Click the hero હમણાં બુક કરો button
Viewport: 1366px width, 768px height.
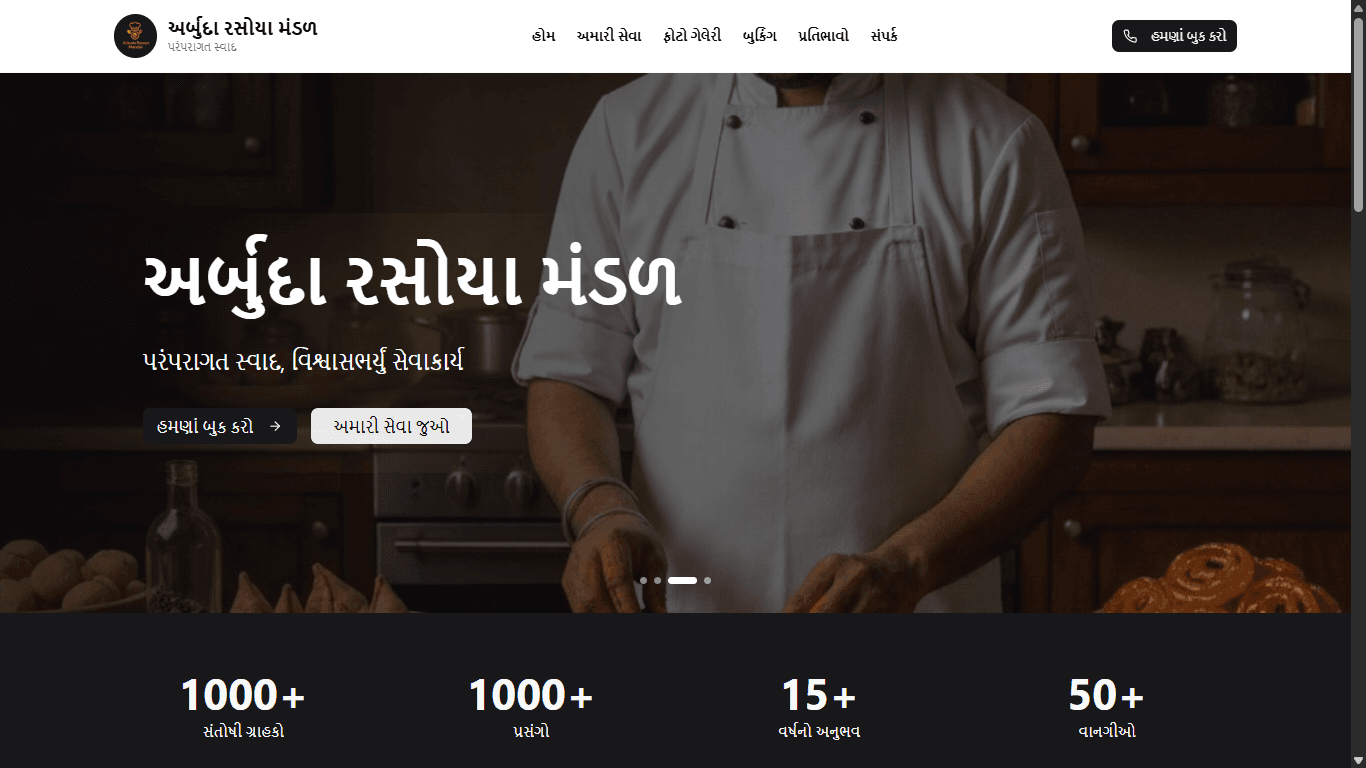click(220, 426)
